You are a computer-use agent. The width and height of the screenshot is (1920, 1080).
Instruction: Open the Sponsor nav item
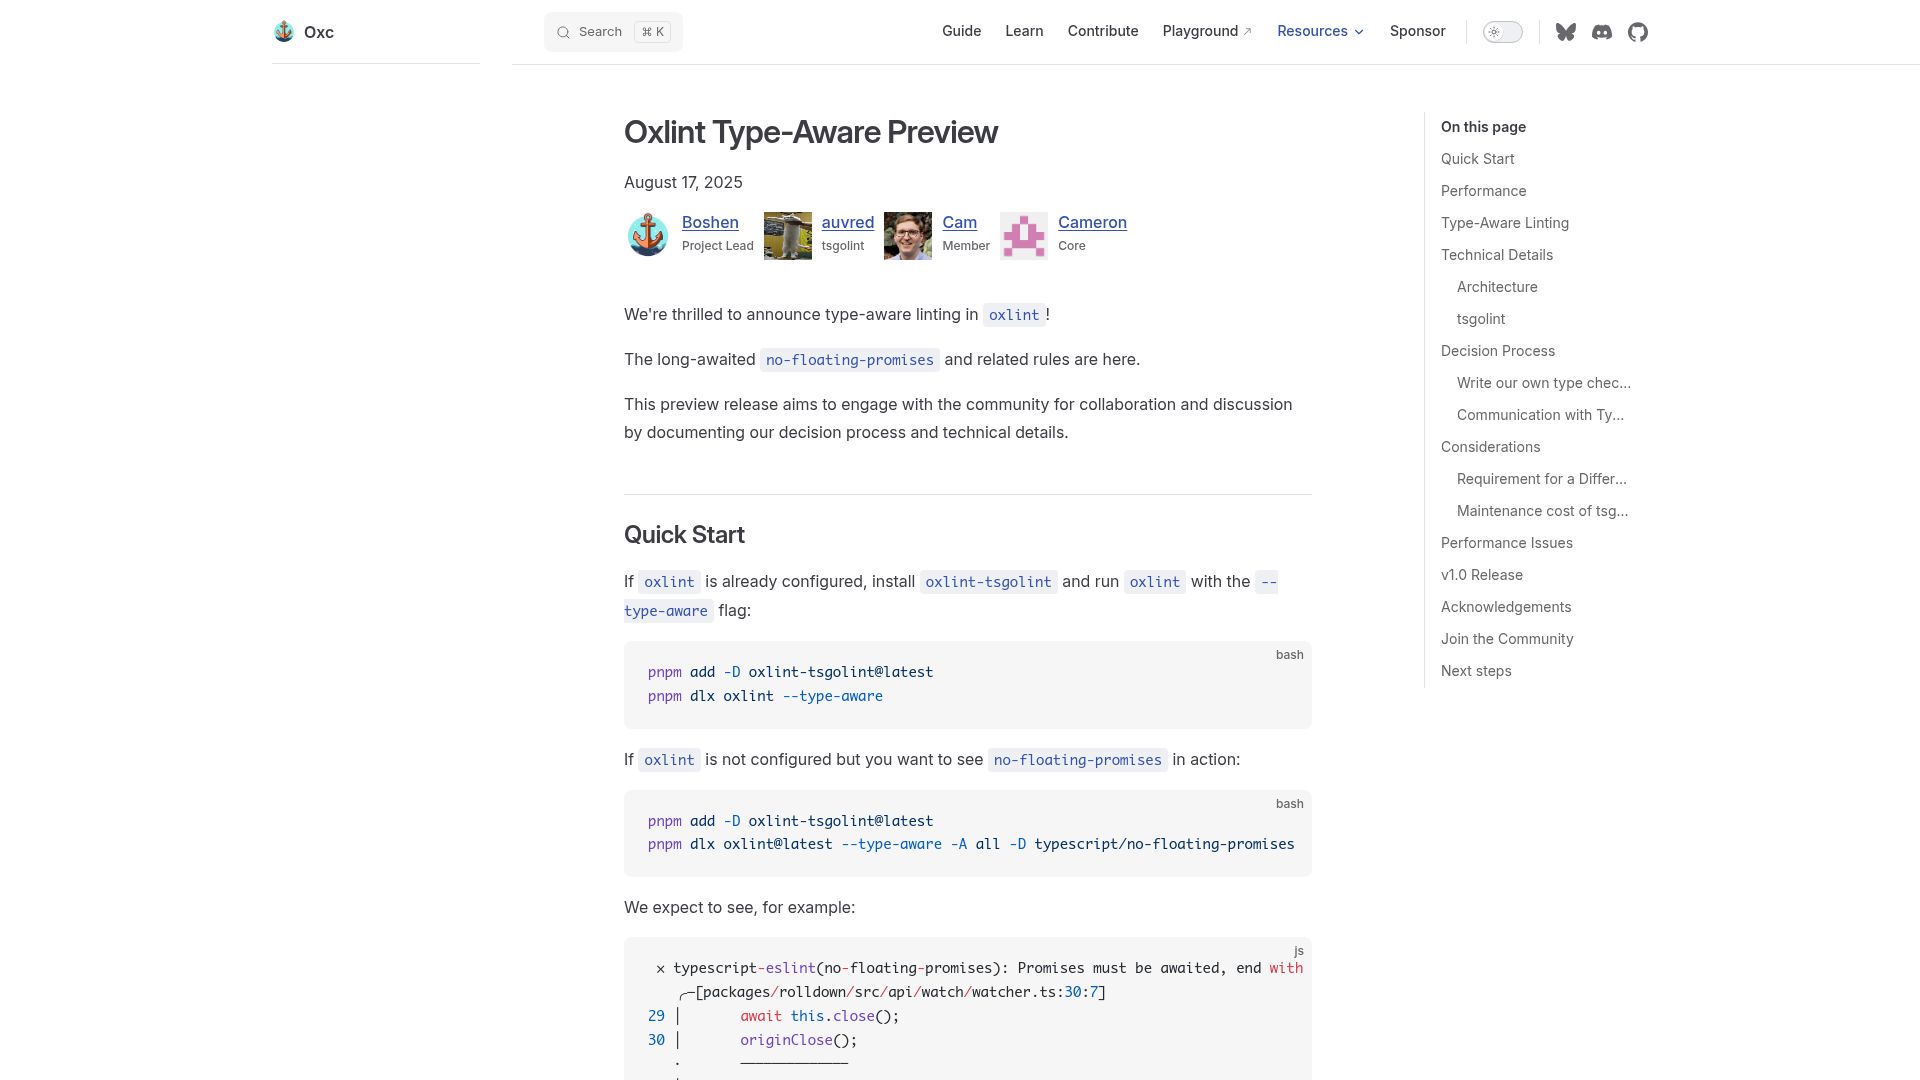pos(1417,31)
